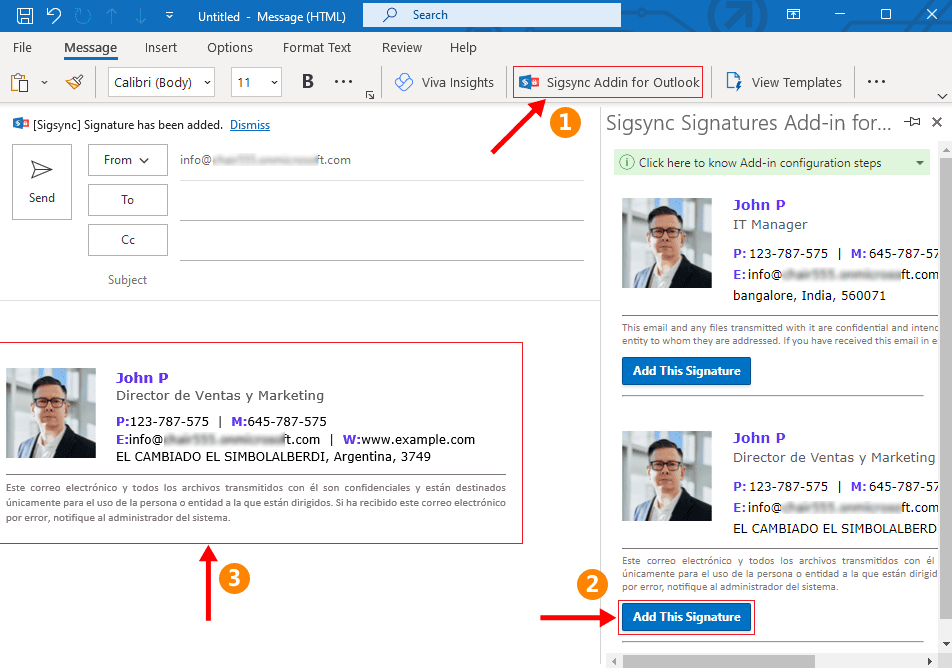
Task: Click the Save icon in title bar
Action: click(x=25, y=15)
